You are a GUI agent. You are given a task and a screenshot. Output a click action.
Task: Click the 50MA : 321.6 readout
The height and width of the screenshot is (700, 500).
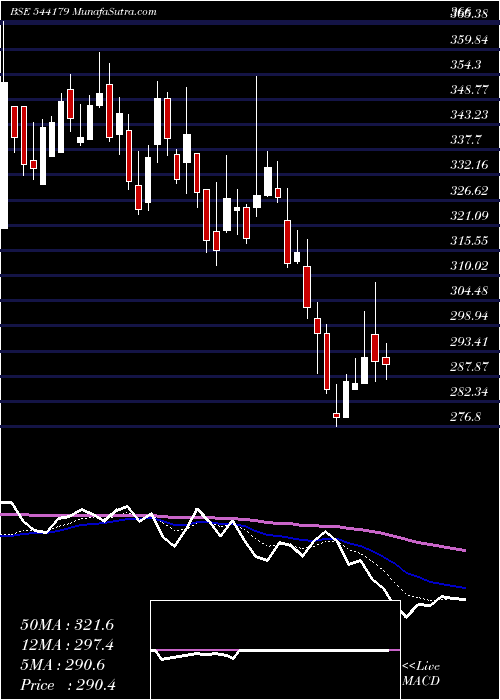click(67, 625)
